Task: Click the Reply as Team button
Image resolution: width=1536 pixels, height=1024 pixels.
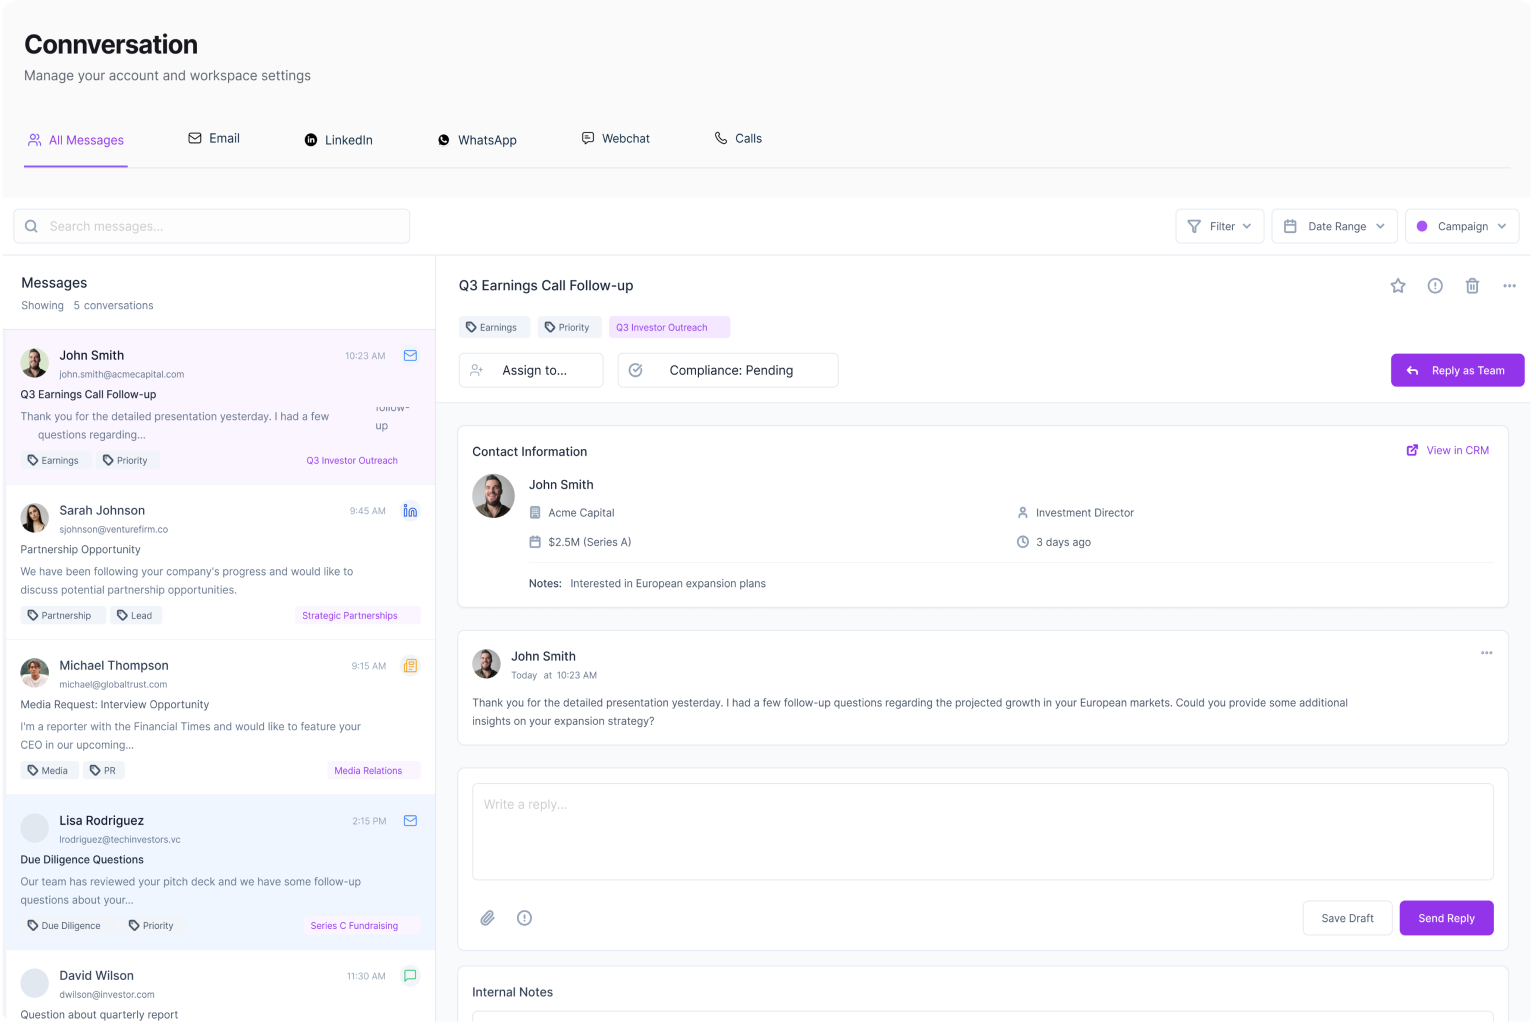Action: click(x=1457, y=370)
